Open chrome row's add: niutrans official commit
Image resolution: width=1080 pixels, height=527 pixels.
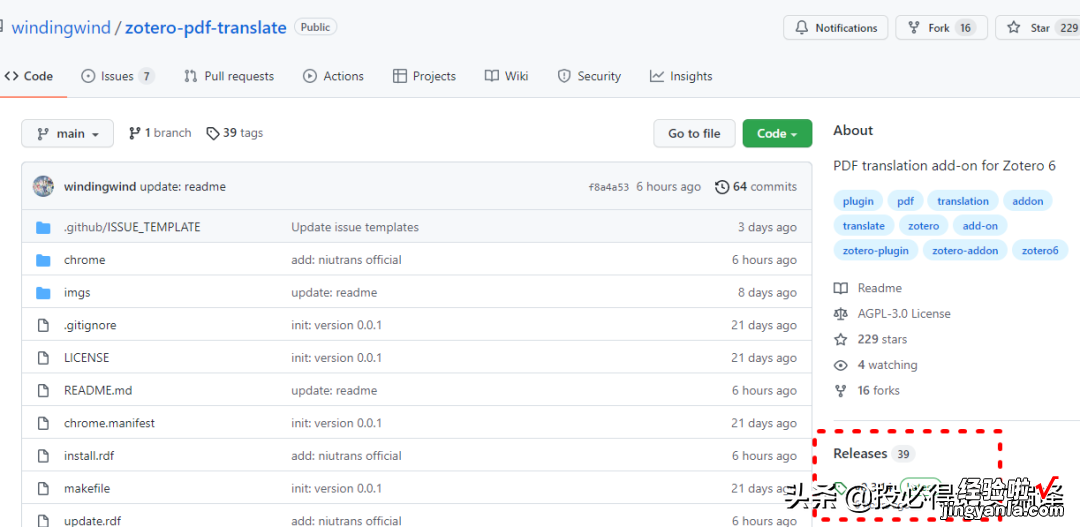(x=346, y=260)
